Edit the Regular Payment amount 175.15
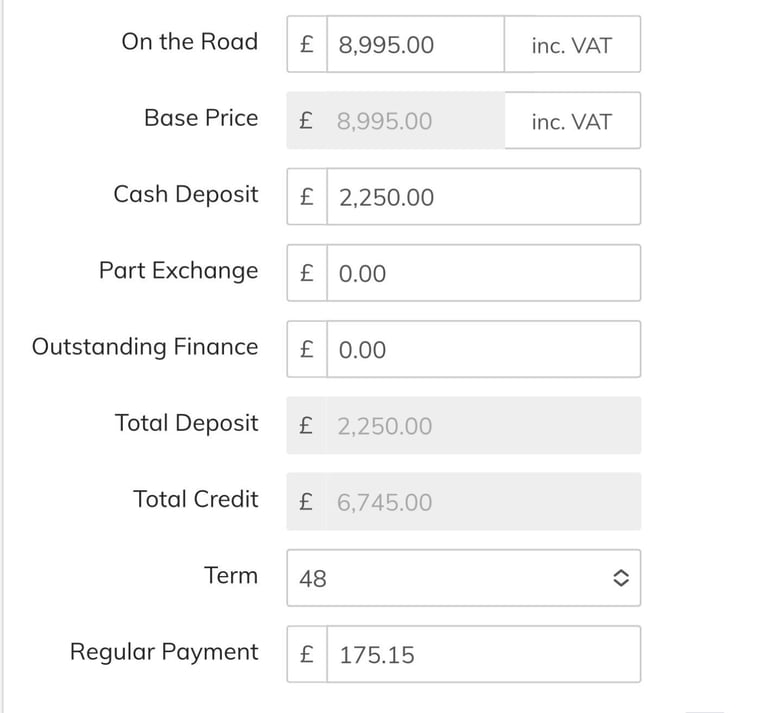768x713 pixels. pos(482,655)
